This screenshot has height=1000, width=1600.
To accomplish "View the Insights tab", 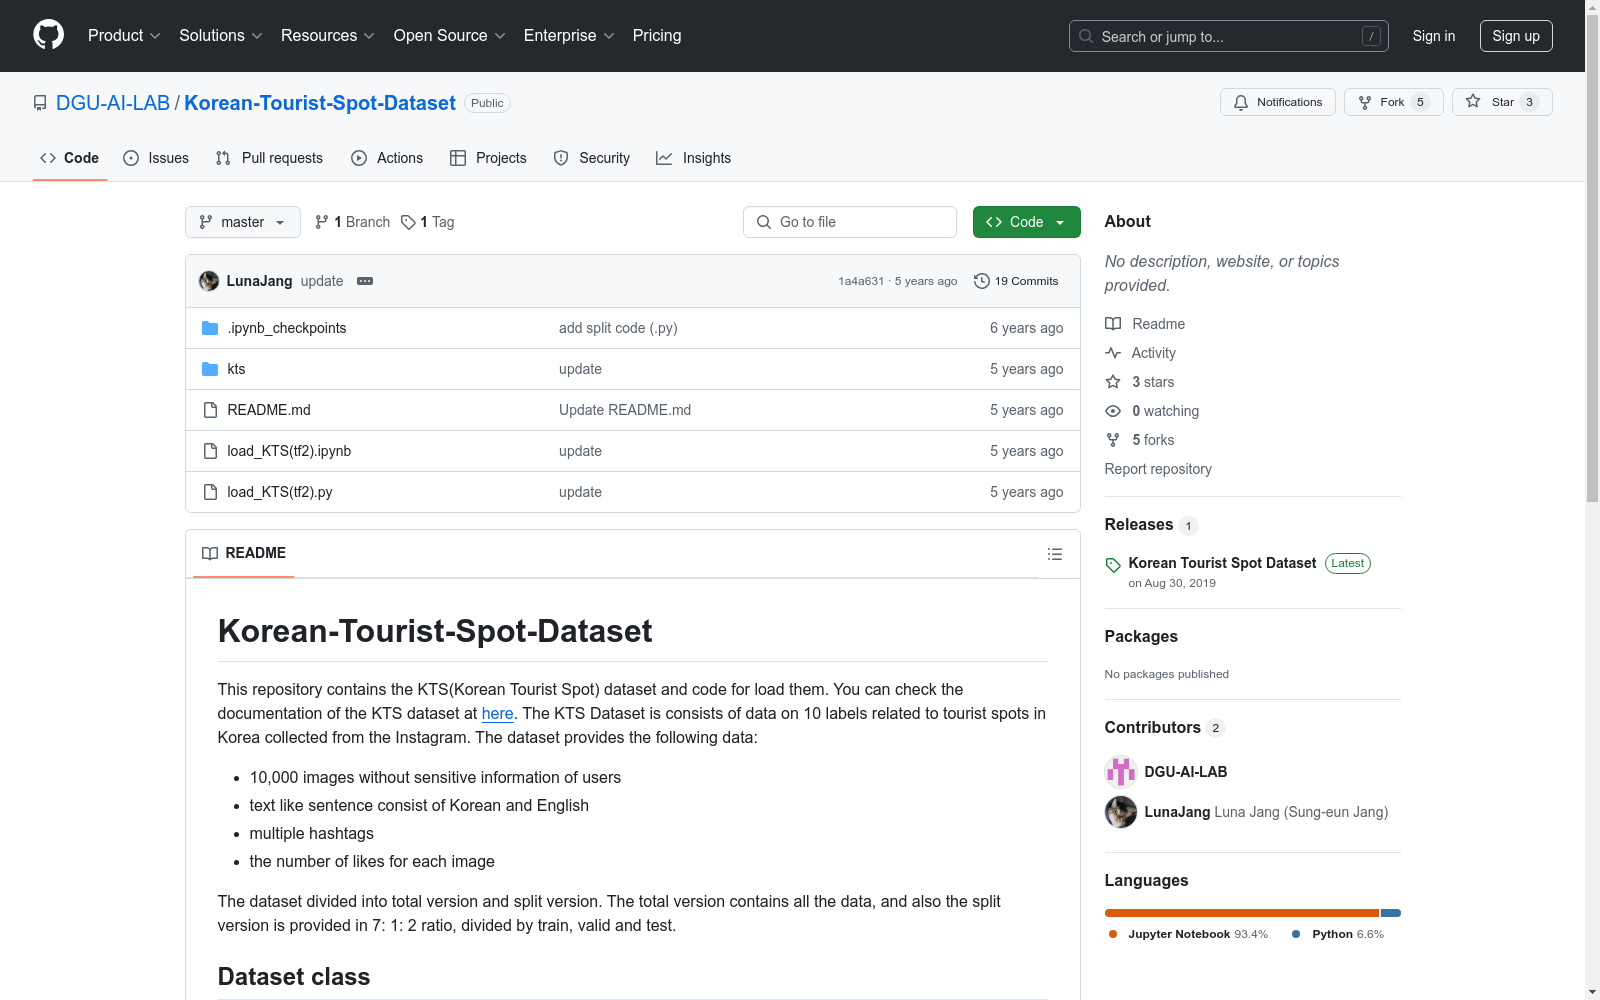I will (x=694, y=158).
